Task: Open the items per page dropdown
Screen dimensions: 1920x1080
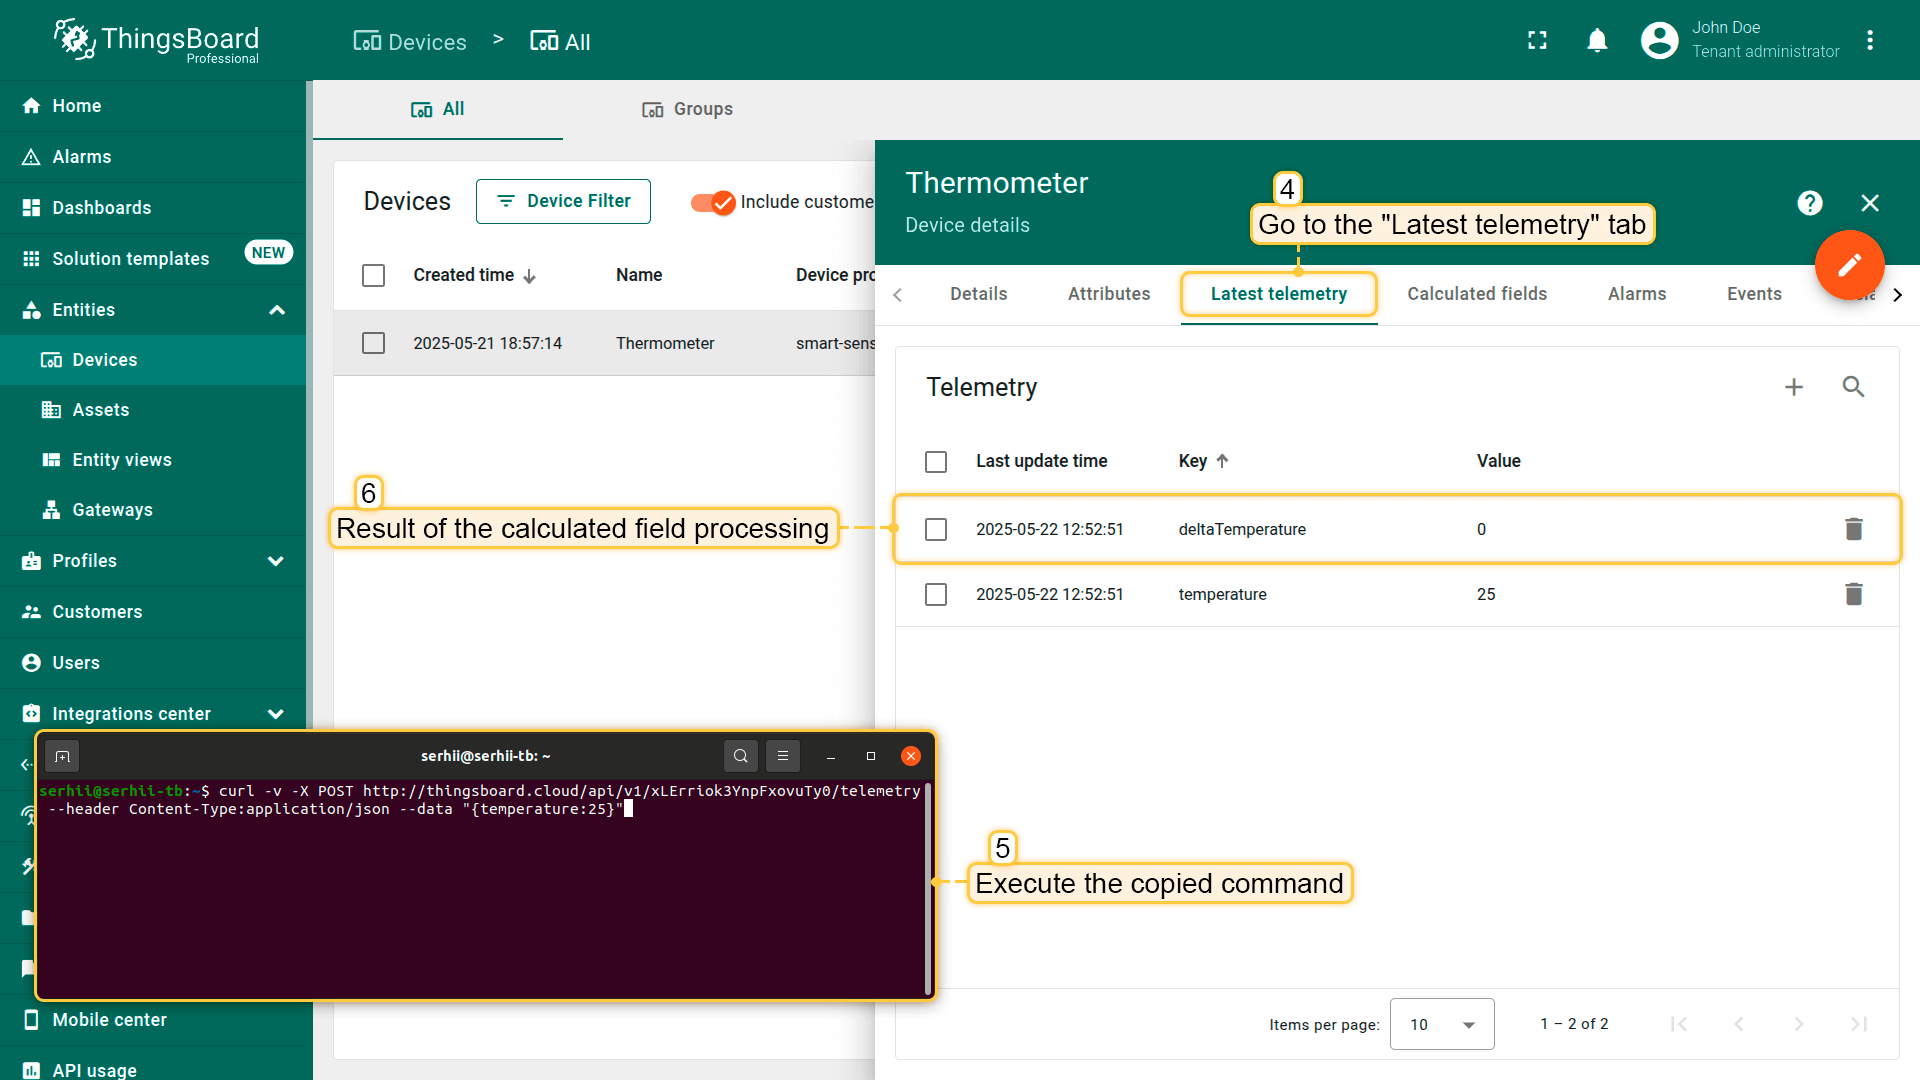Action: point(1441,1024)
